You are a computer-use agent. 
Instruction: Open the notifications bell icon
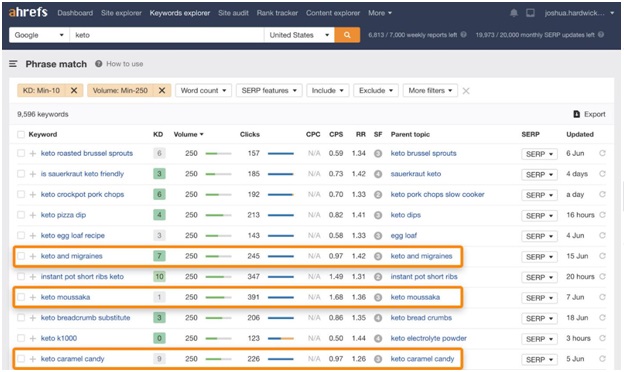click(x=514, y=13)
